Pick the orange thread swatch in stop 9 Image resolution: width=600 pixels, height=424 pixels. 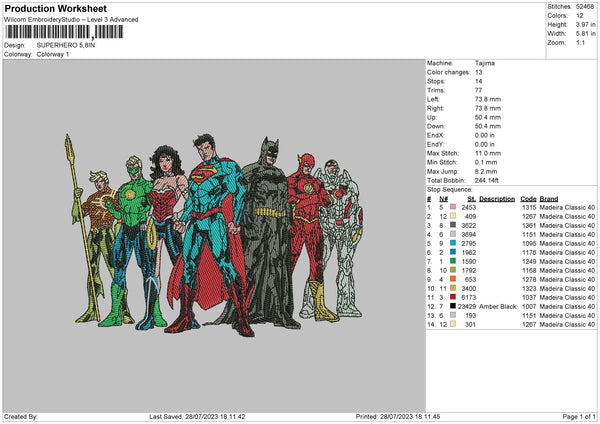pyautogui.click(x=455, y=279)
